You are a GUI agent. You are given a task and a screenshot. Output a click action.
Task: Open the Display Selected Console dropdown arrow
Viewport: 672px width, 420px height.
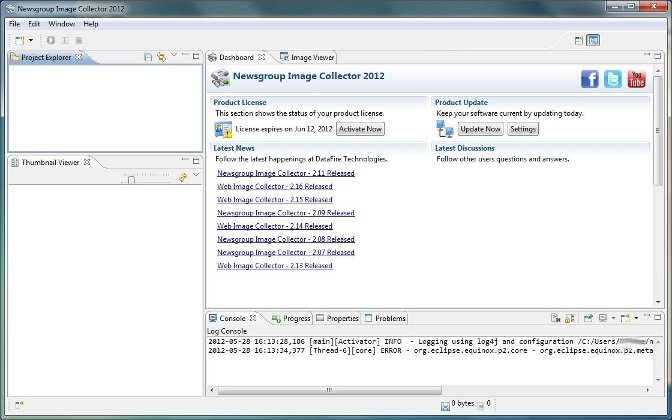click(x=613, y=318)
